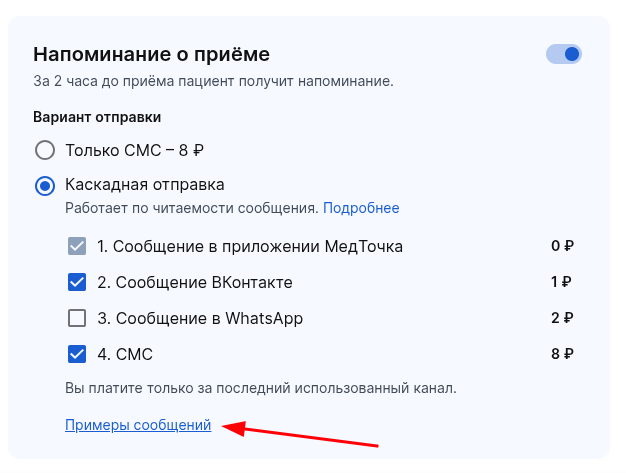Click the "Напоминание о приёме" heading

click(x=151, y=54)
